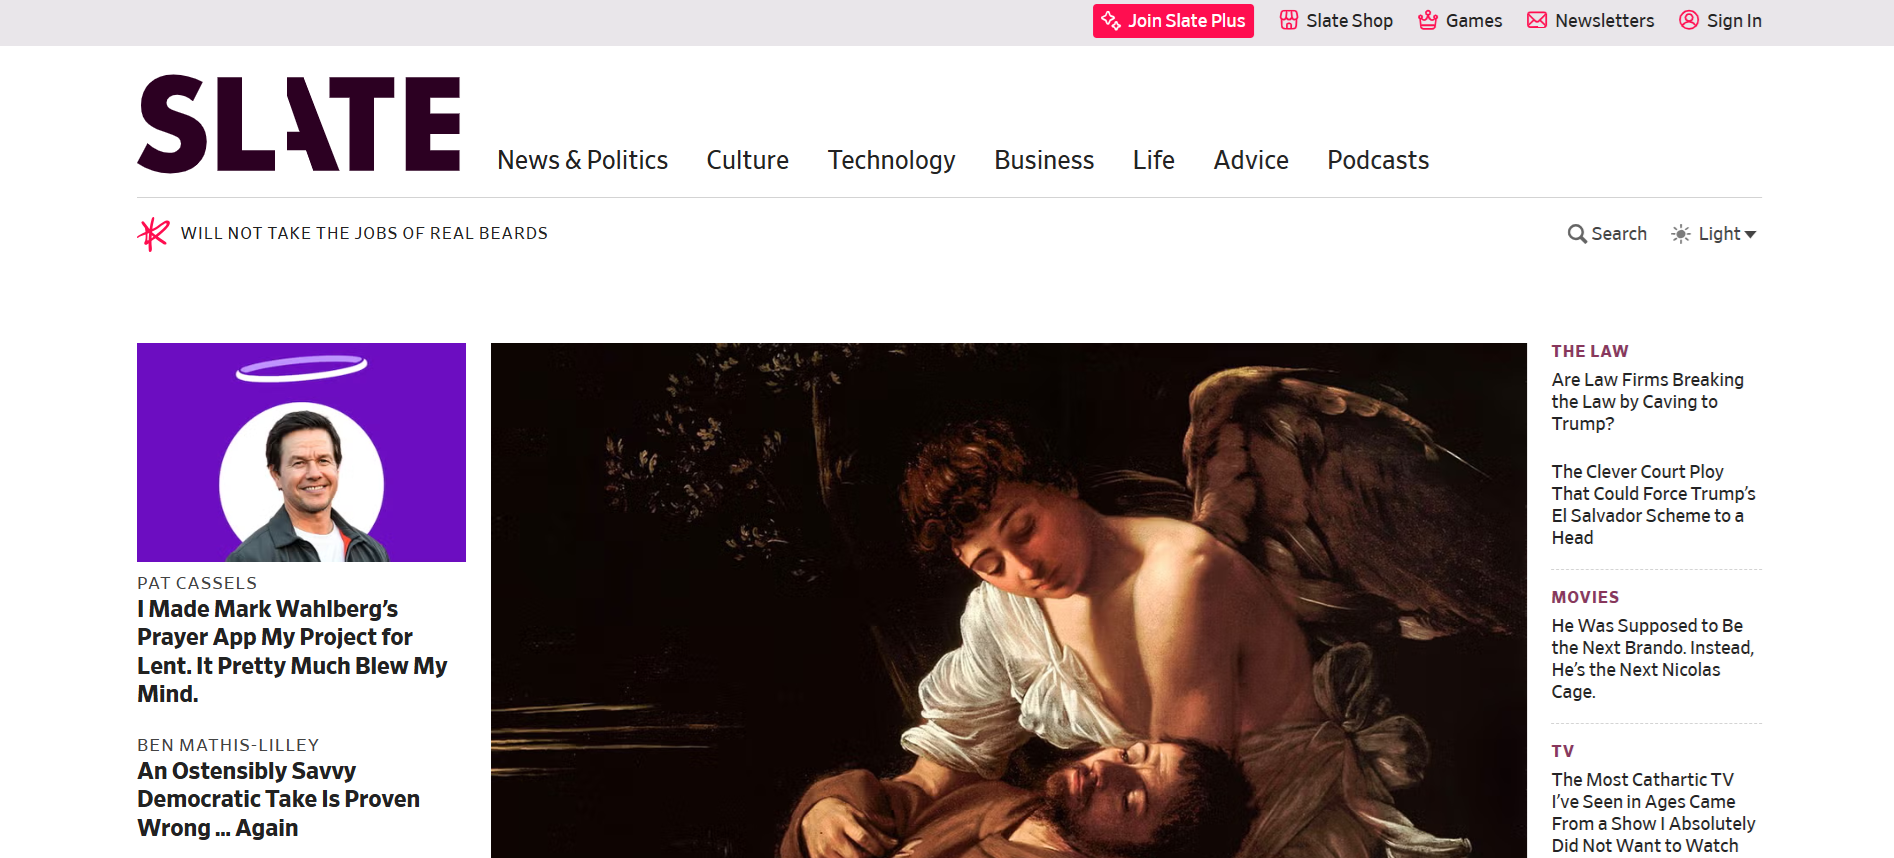
Task: Open the Democratic Take Proven Wrong headline
Action: point(278,799)
